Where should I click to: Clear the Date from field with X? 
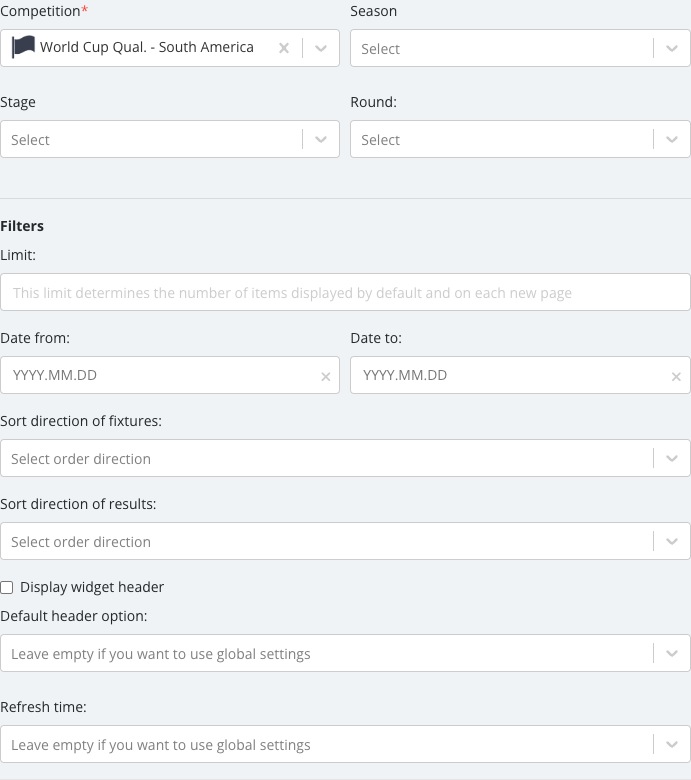coord(326,377)
